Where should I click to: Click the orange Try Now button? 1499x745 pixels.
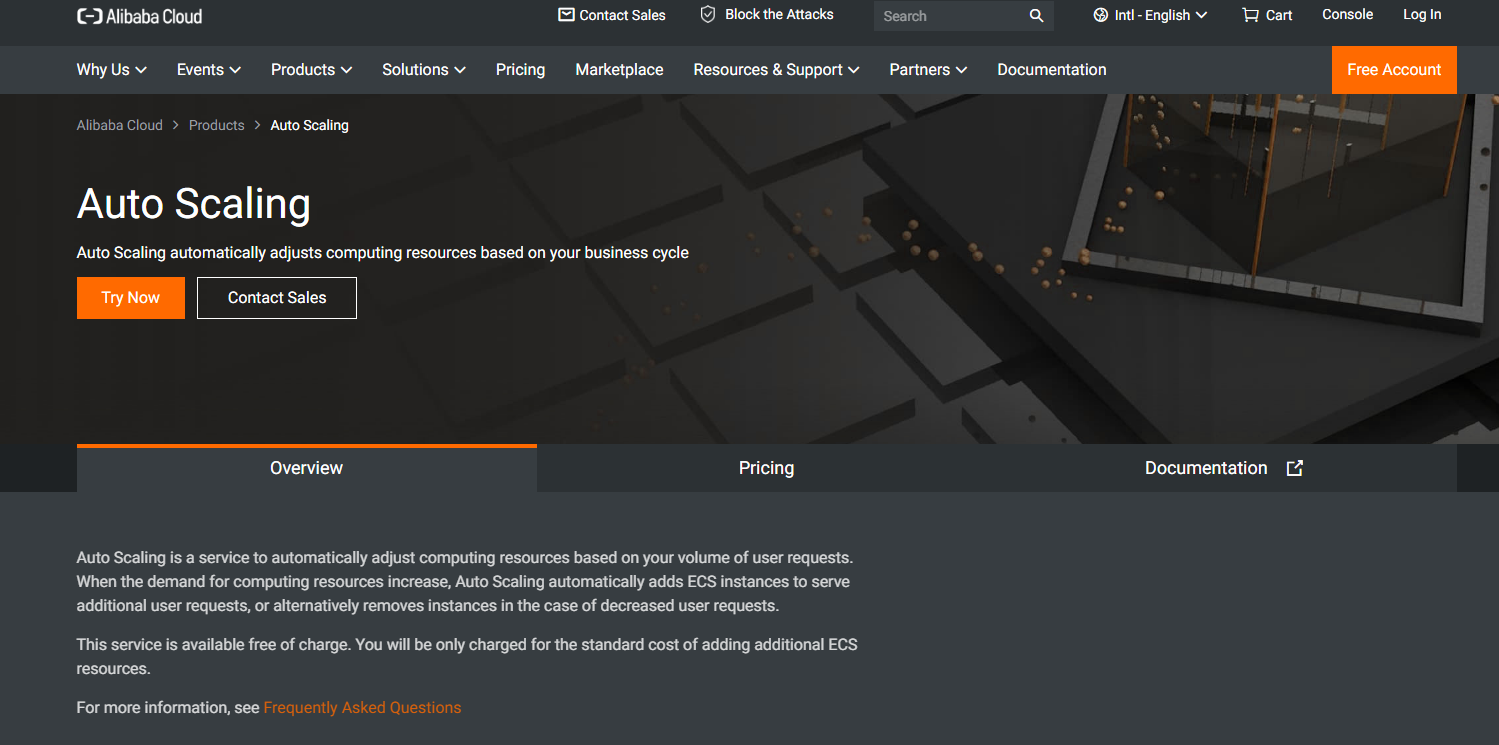pyautogui.click(x=131, y=298)
